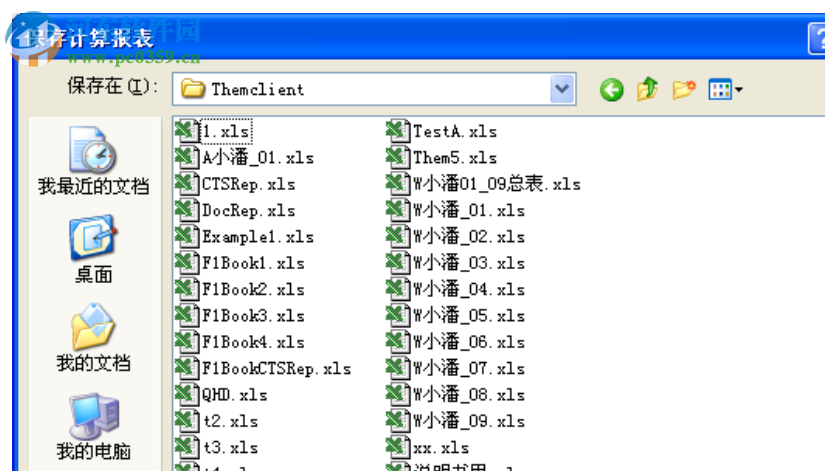Select file name W小潘_05.xls
Image resolution: width=825 pixels, height=471 pixels.
(x=469, y=316)
